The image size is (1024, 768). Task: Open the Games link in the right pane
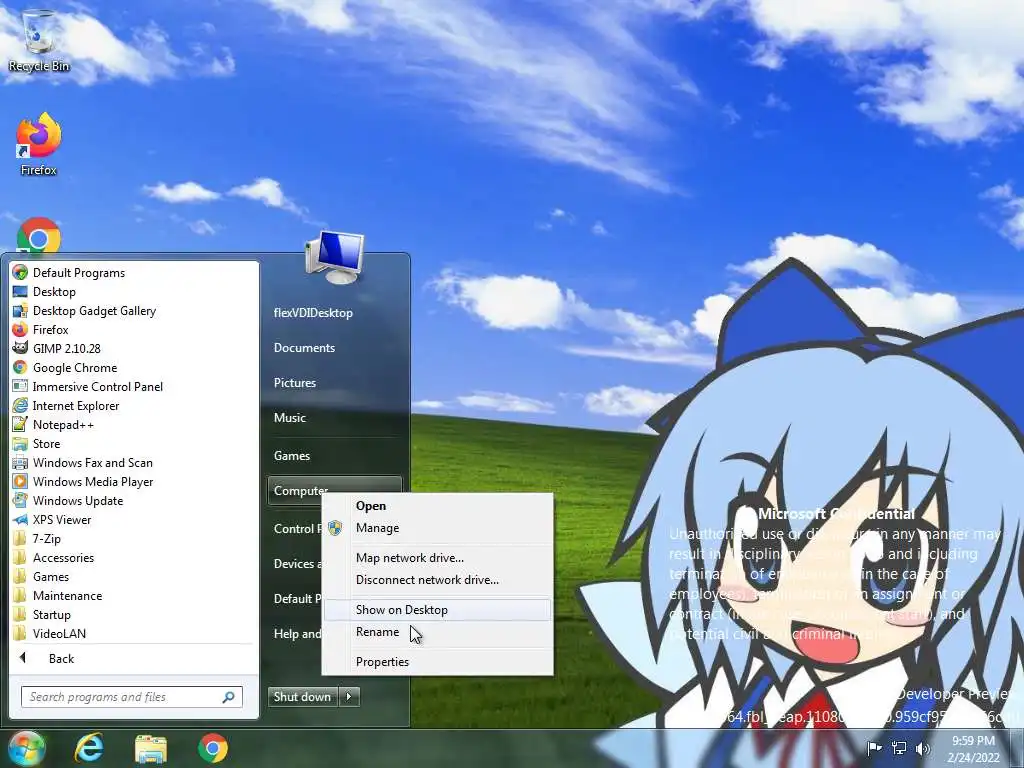coord(291,455)
